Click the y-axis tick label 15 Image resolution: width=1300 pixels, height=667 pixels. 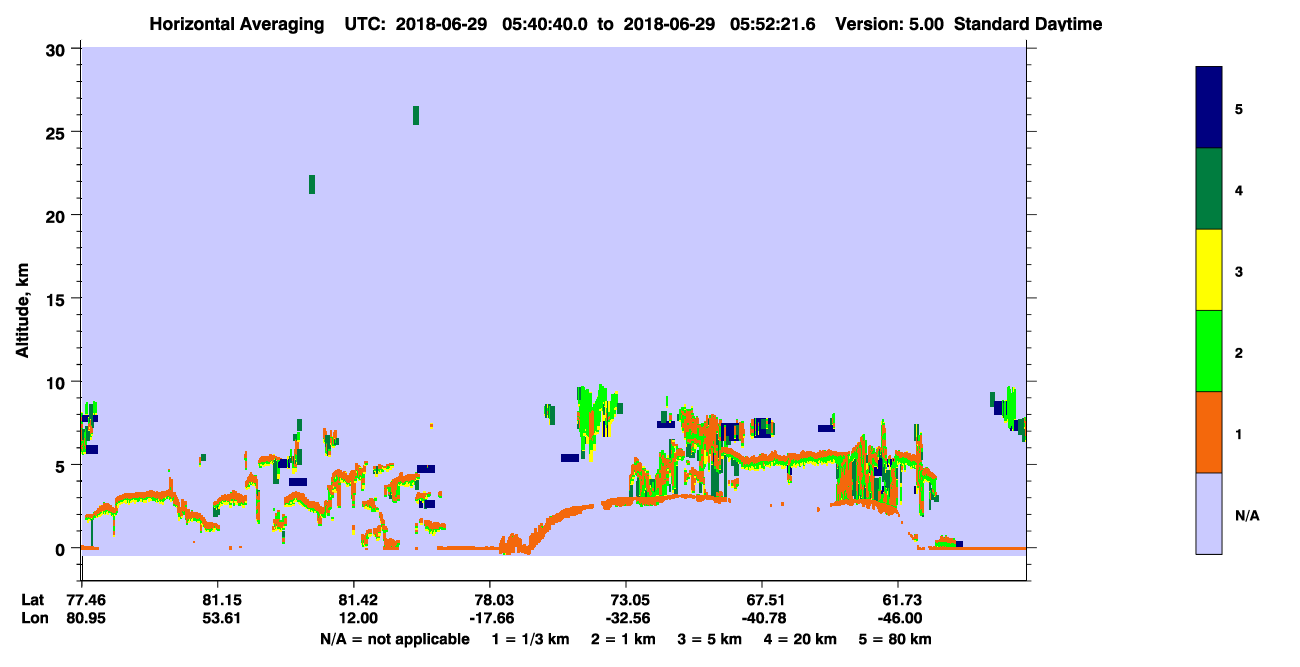58,299
